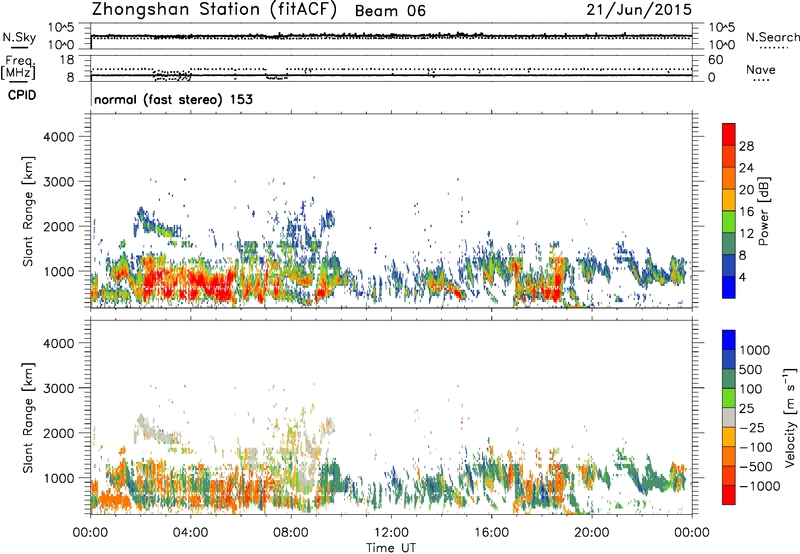
Task: Click the '16:00' time axis tick label
Action: pos(491,533)
